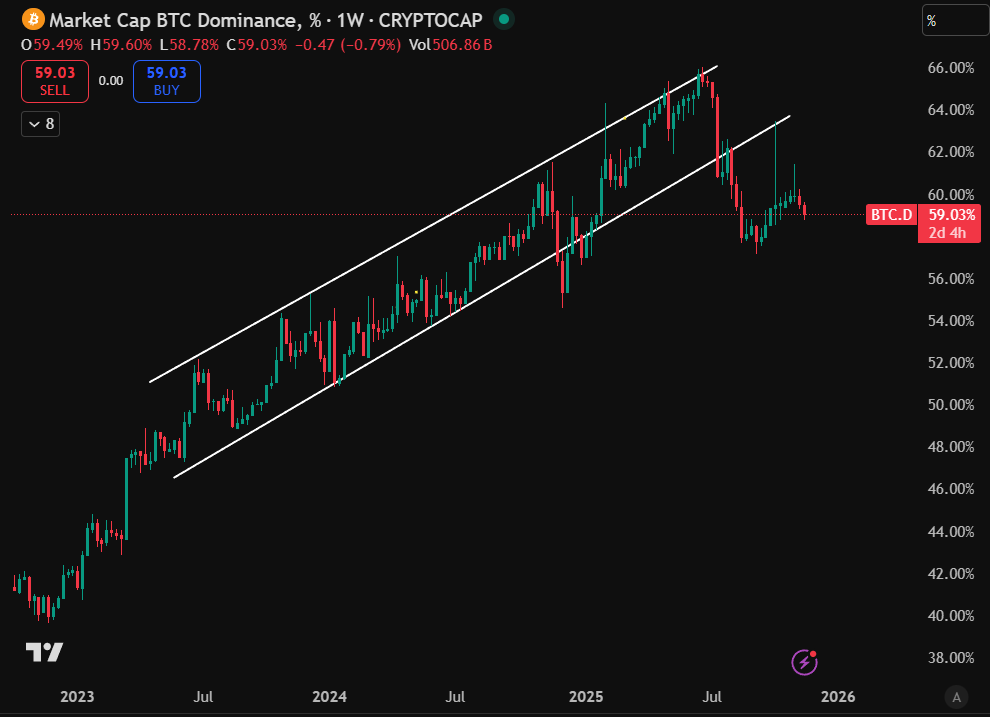The image size is (990, 717).
Task: Toggle auto scale button labeled A
Action: pos(957,697)
